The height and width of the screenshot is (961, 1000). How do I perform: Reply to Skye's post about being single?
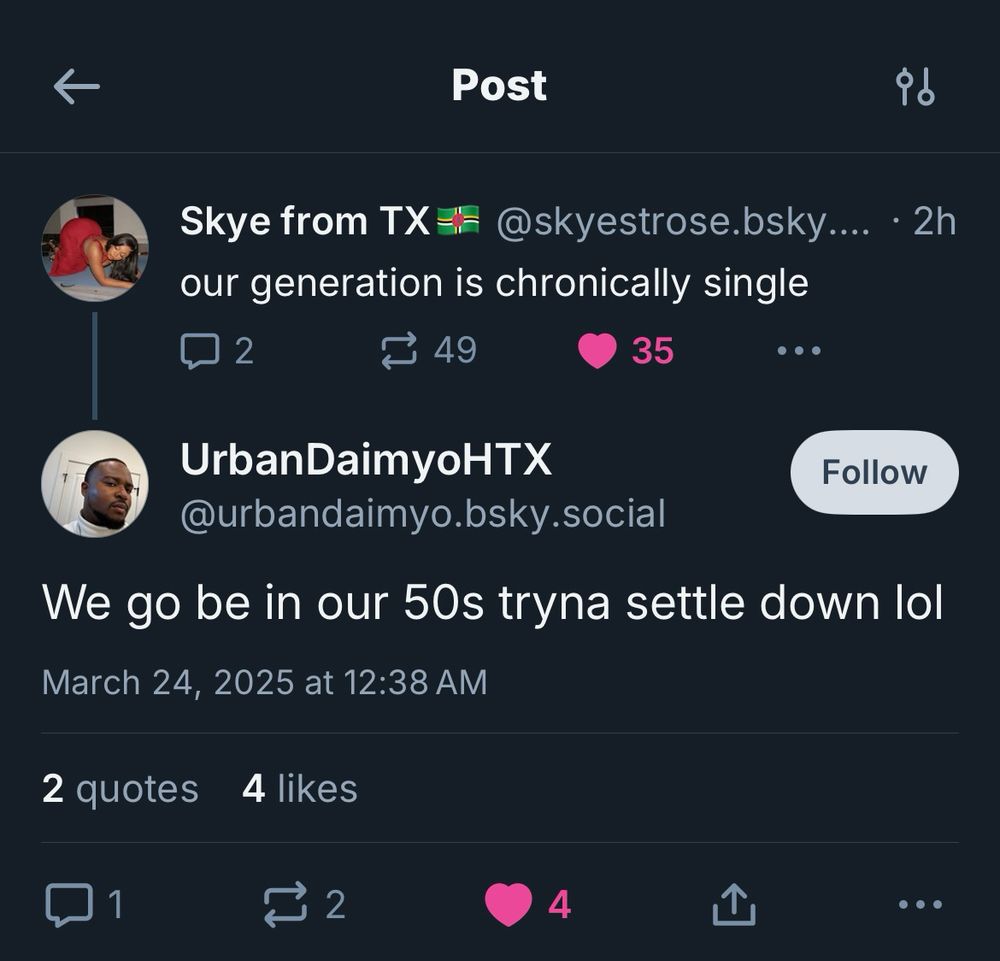click(x=203, y=349)
